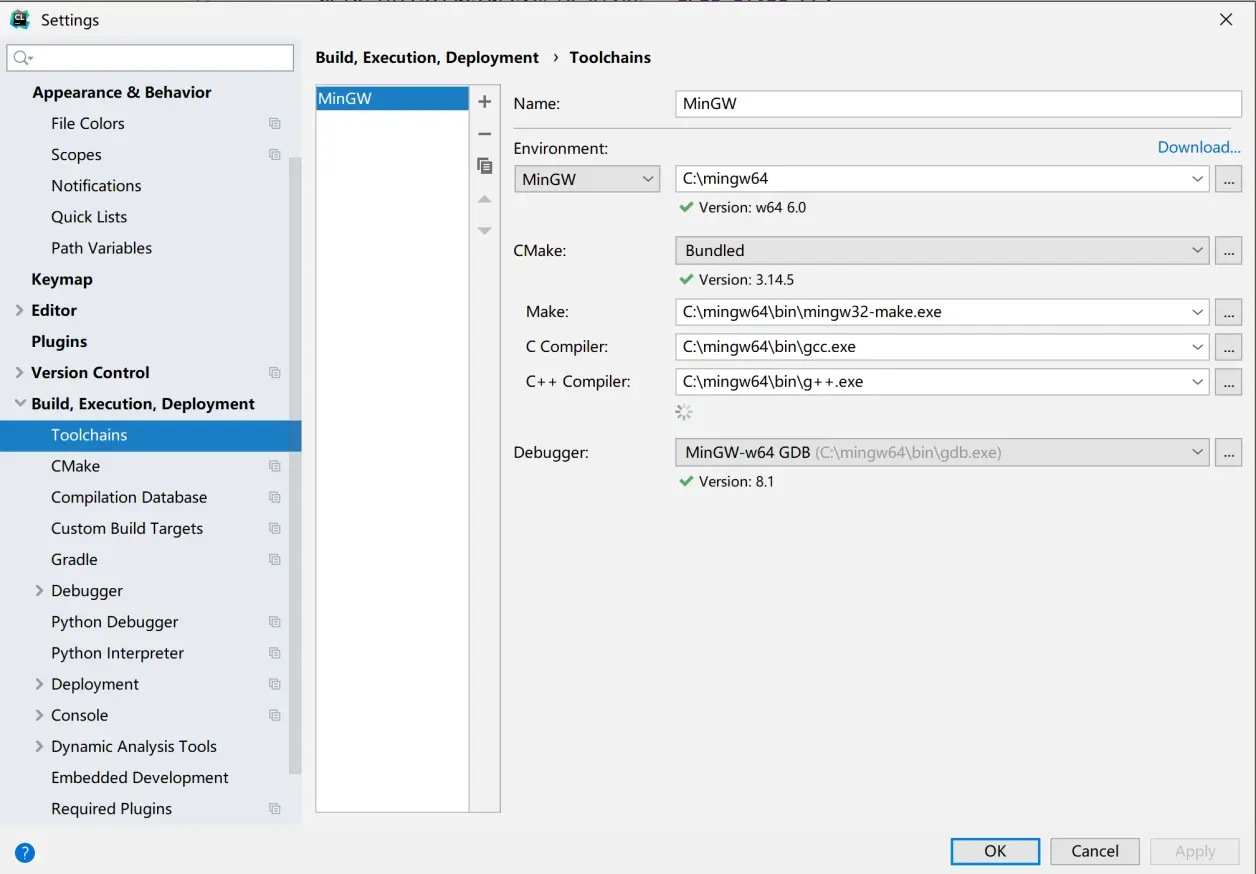
Task: Browse for CMake executable
Action: (x=1228, y=251)
